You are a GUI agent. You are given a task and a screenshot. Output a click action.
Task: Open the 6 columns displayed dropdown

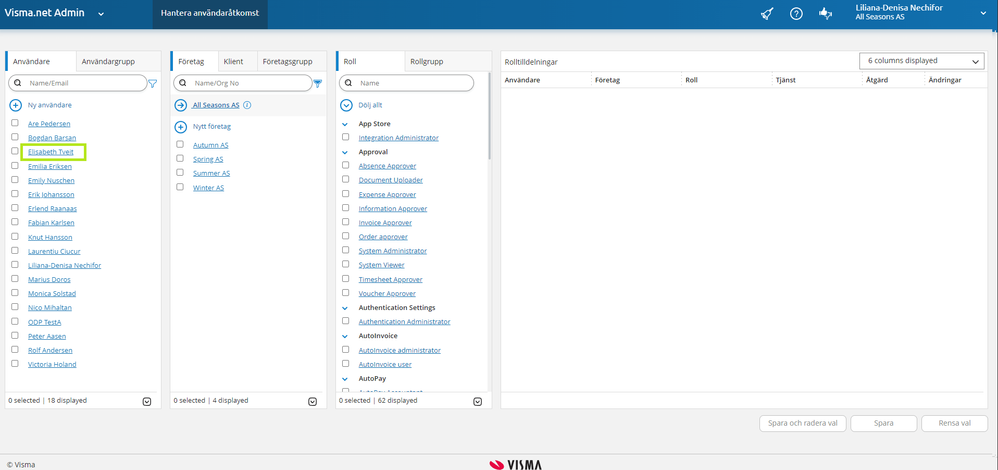(x=920, y=61)
